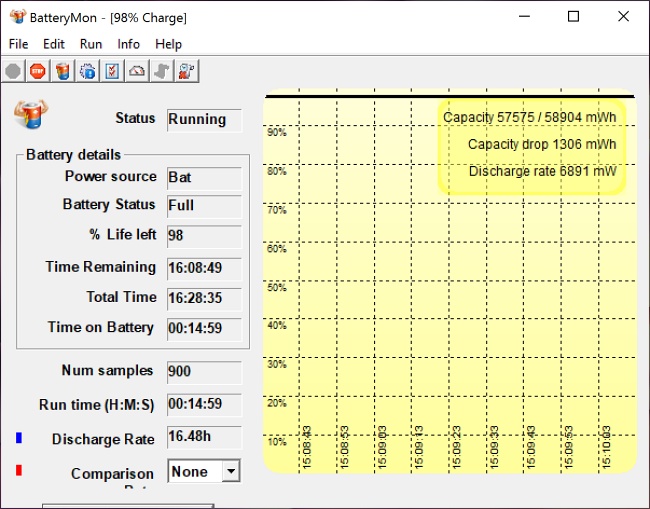650x509 pixels.
Task: Click the 'Capacity 57575 / 58904 mWh' text
Action: [x=529, y=117]
